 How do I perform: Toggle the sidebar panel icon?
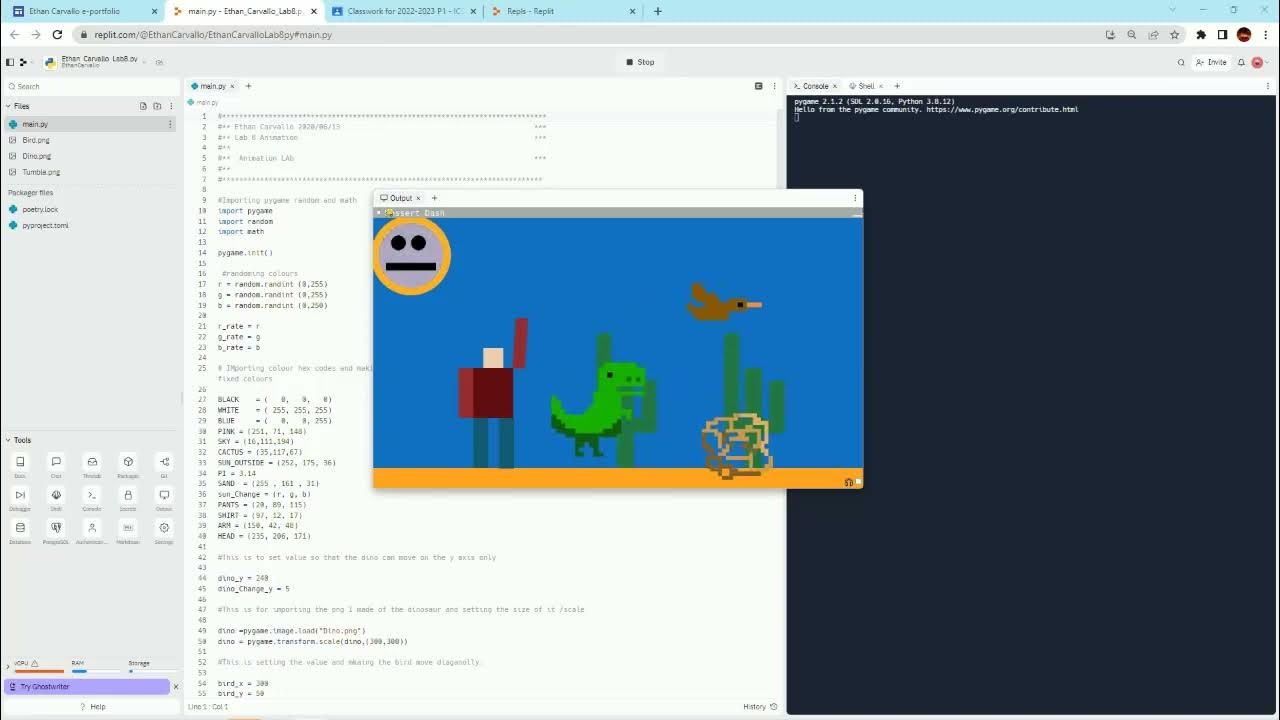[10, 62]
